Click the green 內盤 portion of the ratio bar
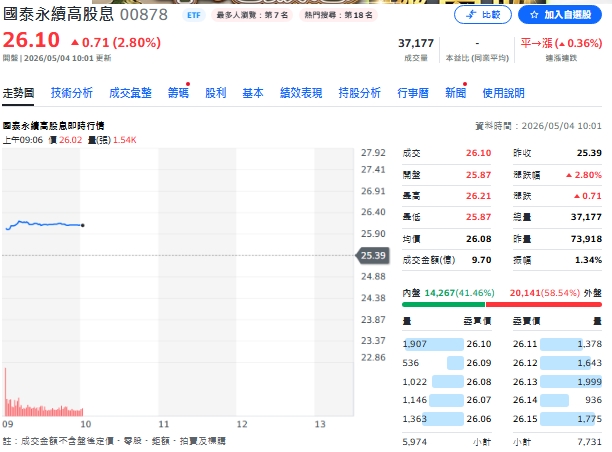Screen dimensions: 612x452 [x=443, y=304]
